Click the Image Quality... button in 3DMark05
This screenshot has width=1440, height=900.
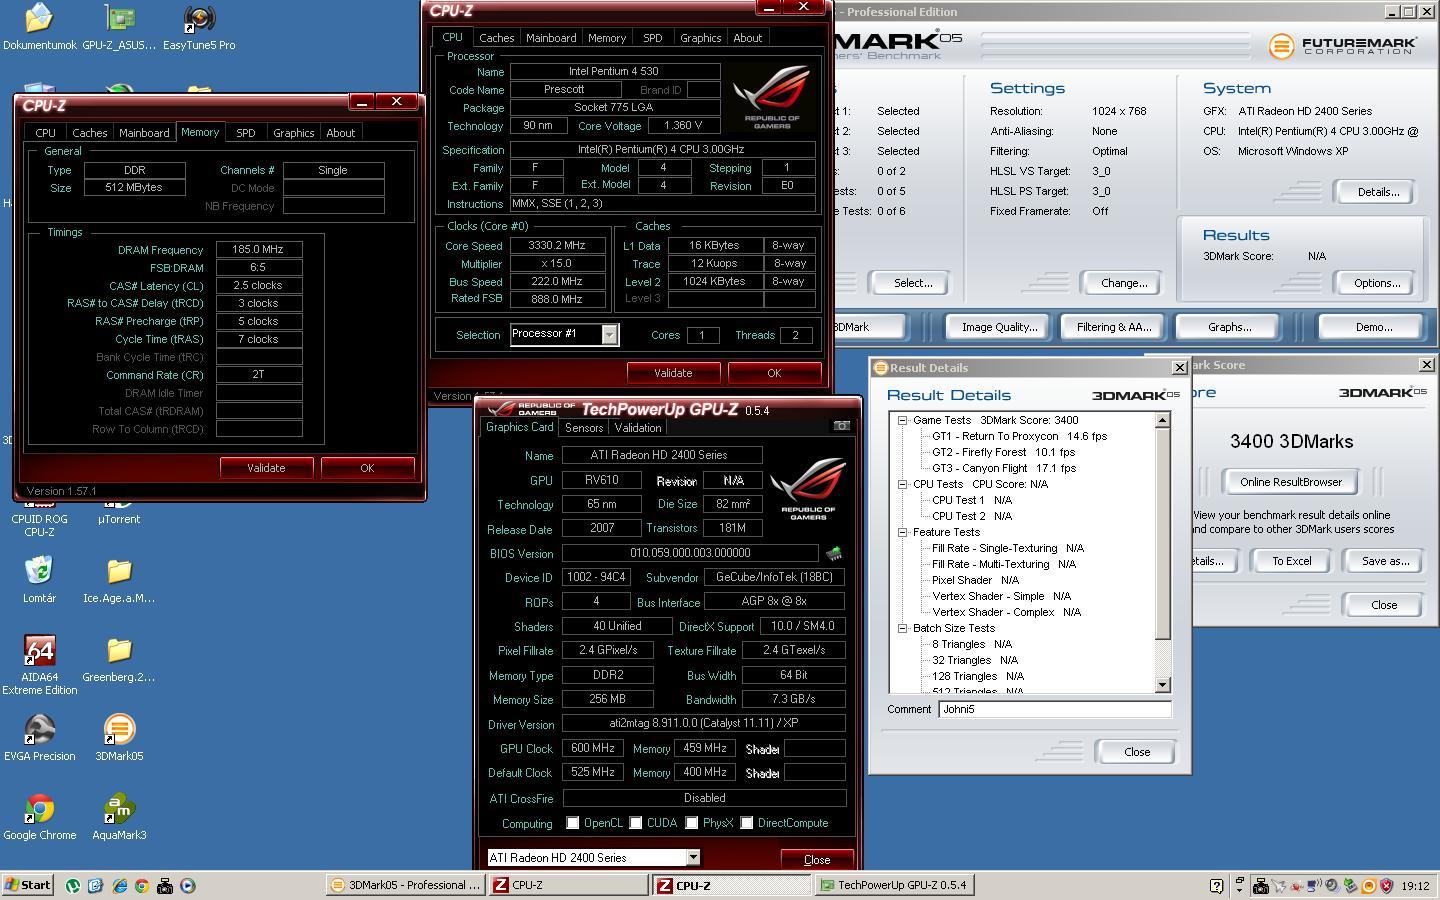(999, 327)
